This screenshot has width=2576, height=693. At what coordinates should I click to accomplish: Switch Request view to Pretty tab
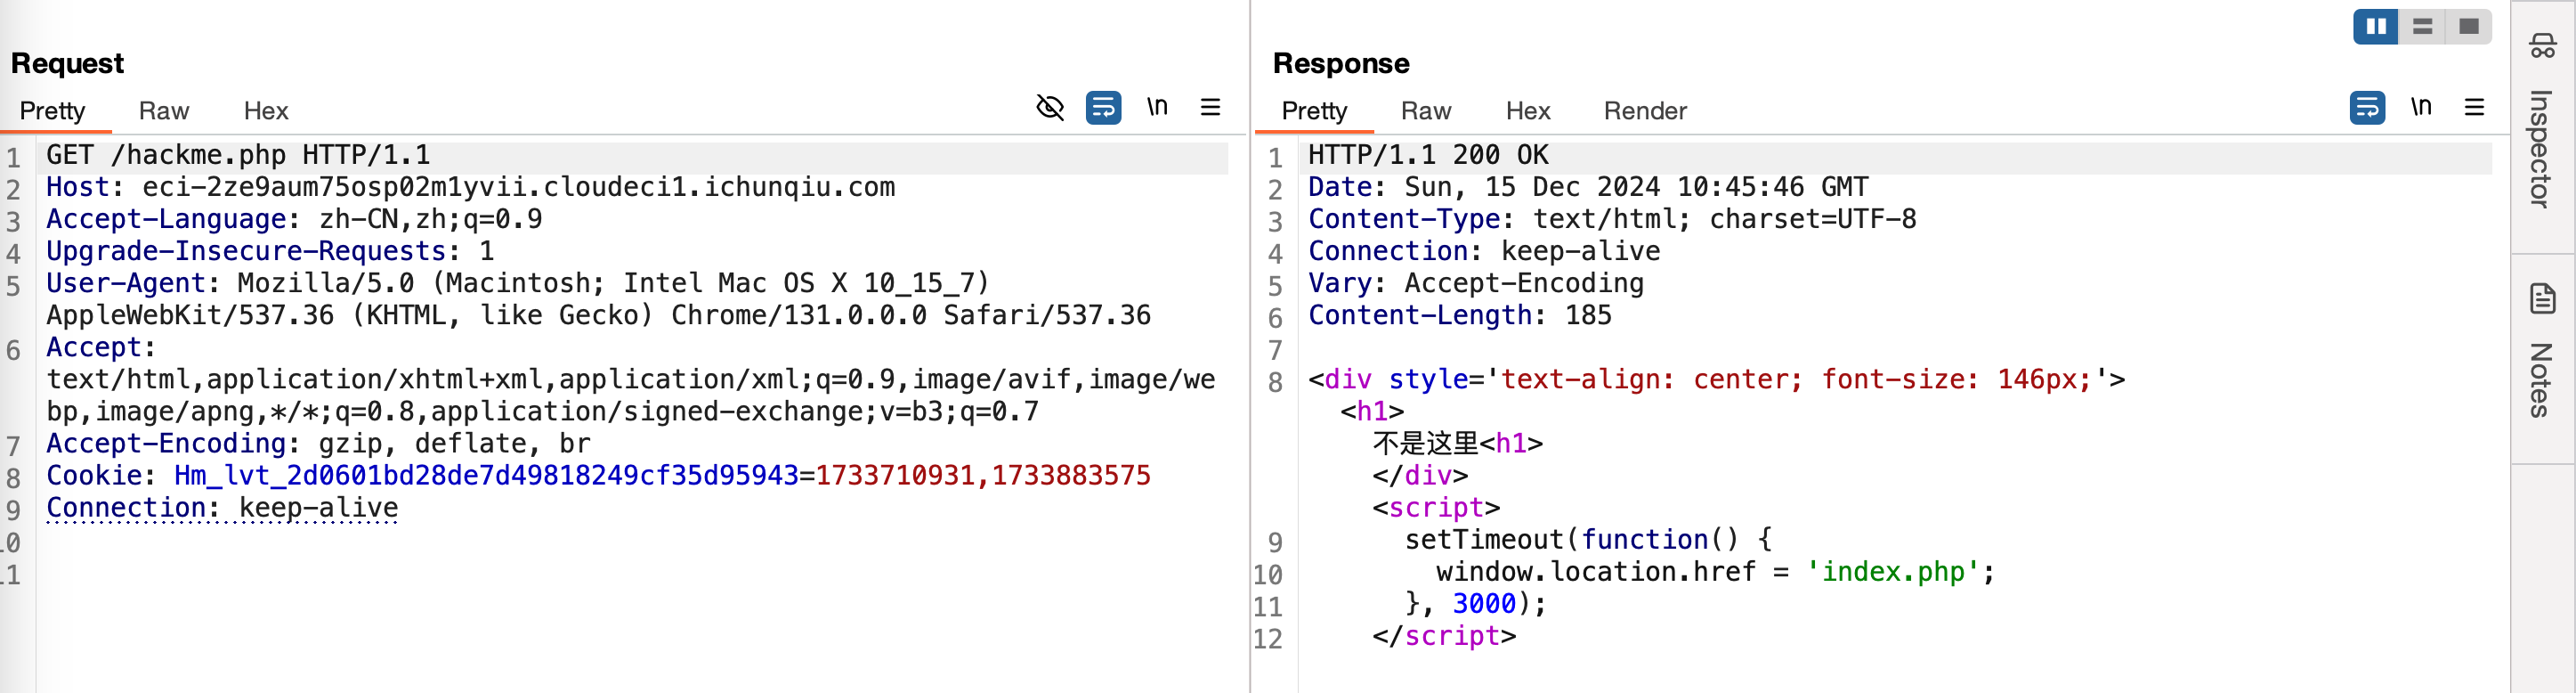[x=52, y=111]
